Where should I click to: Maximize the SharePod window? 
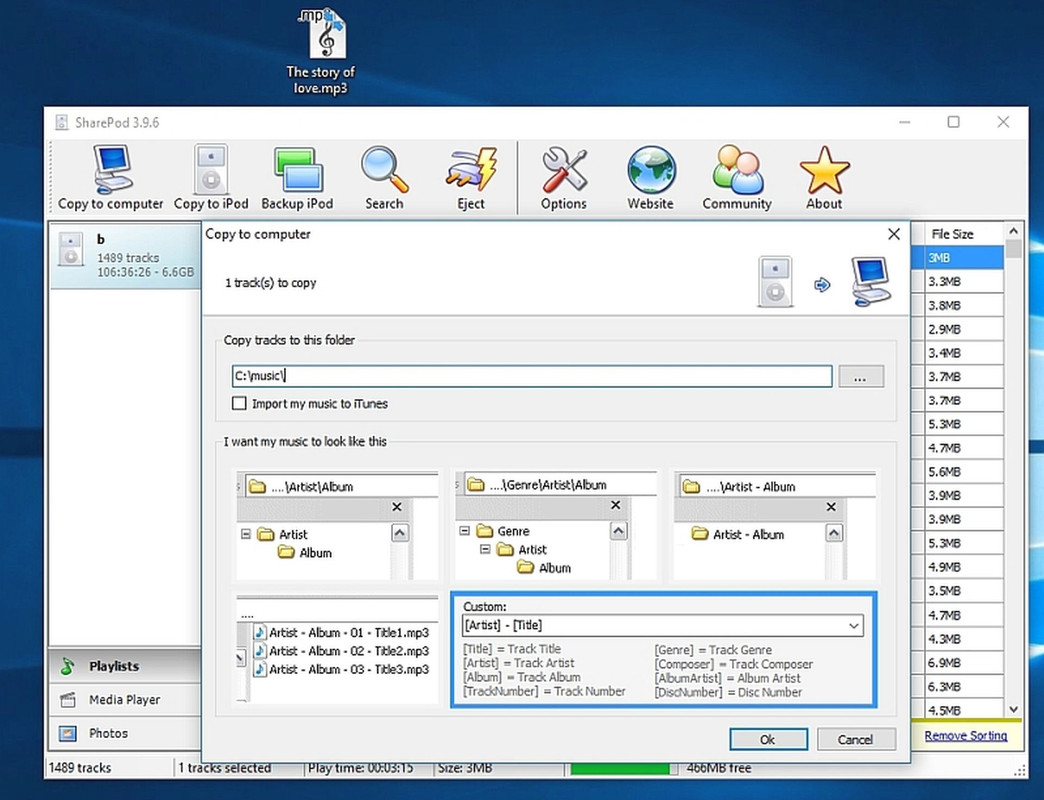pos(953,122)
